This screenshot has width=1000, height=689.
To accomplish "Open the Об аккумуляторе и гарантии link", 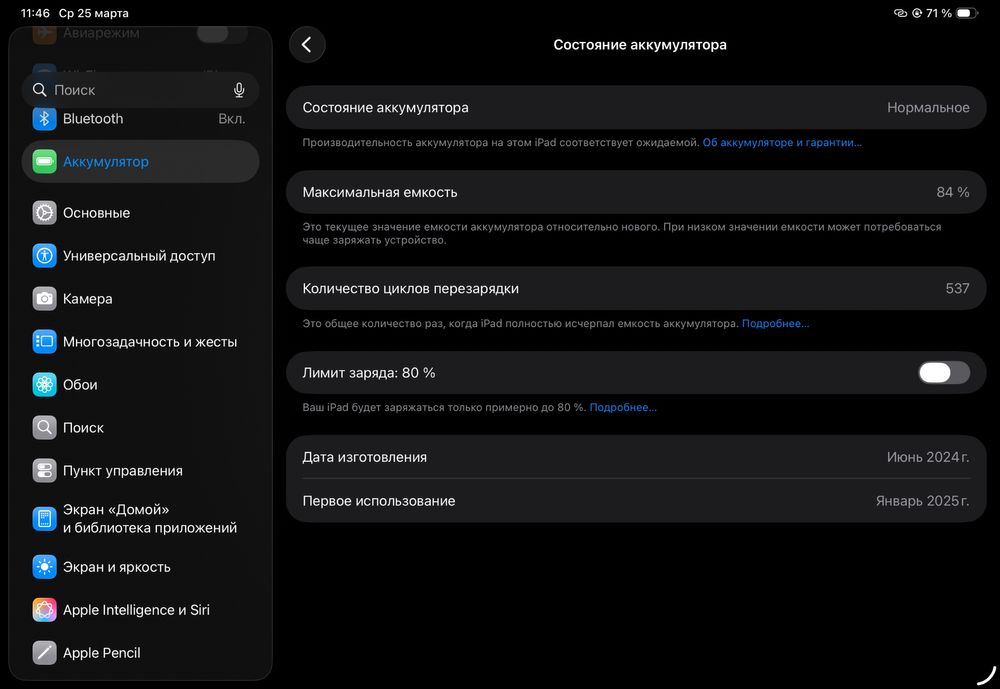I will [782, 143].
